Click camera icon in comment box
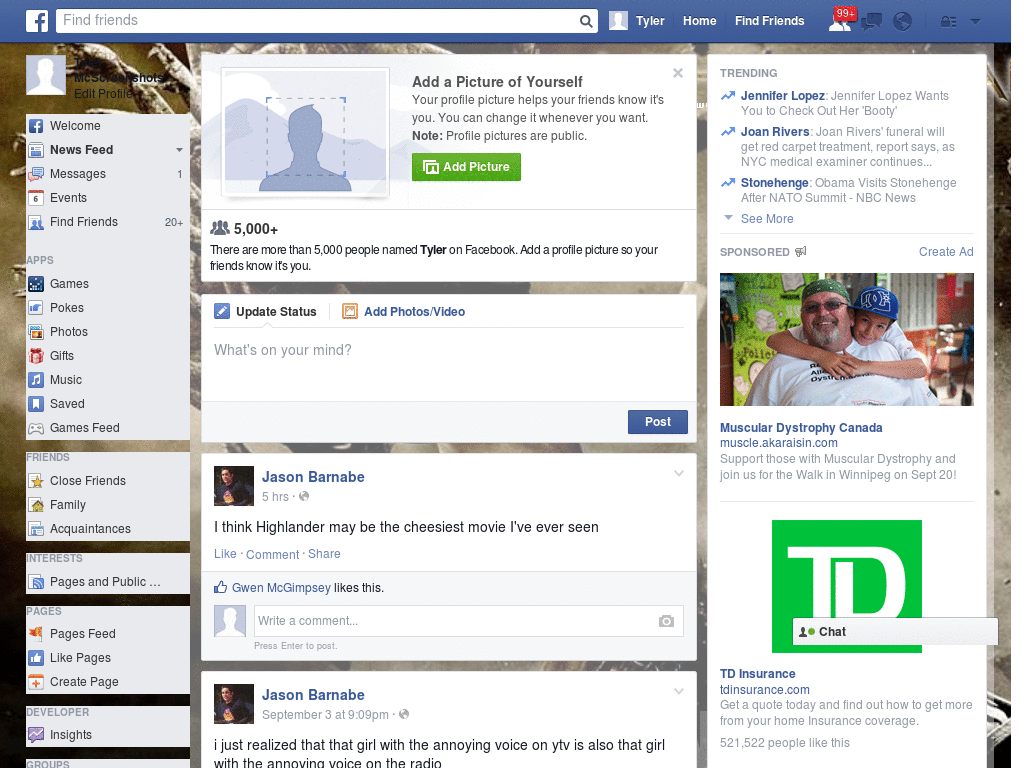 click(666, 621)
